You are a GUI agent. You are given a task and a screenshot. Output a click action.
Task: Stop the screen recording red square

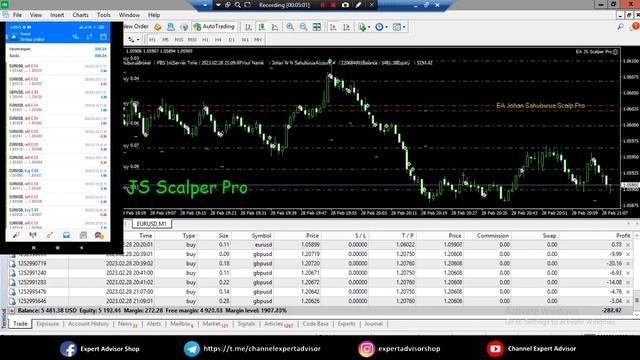tap(333, 5)
